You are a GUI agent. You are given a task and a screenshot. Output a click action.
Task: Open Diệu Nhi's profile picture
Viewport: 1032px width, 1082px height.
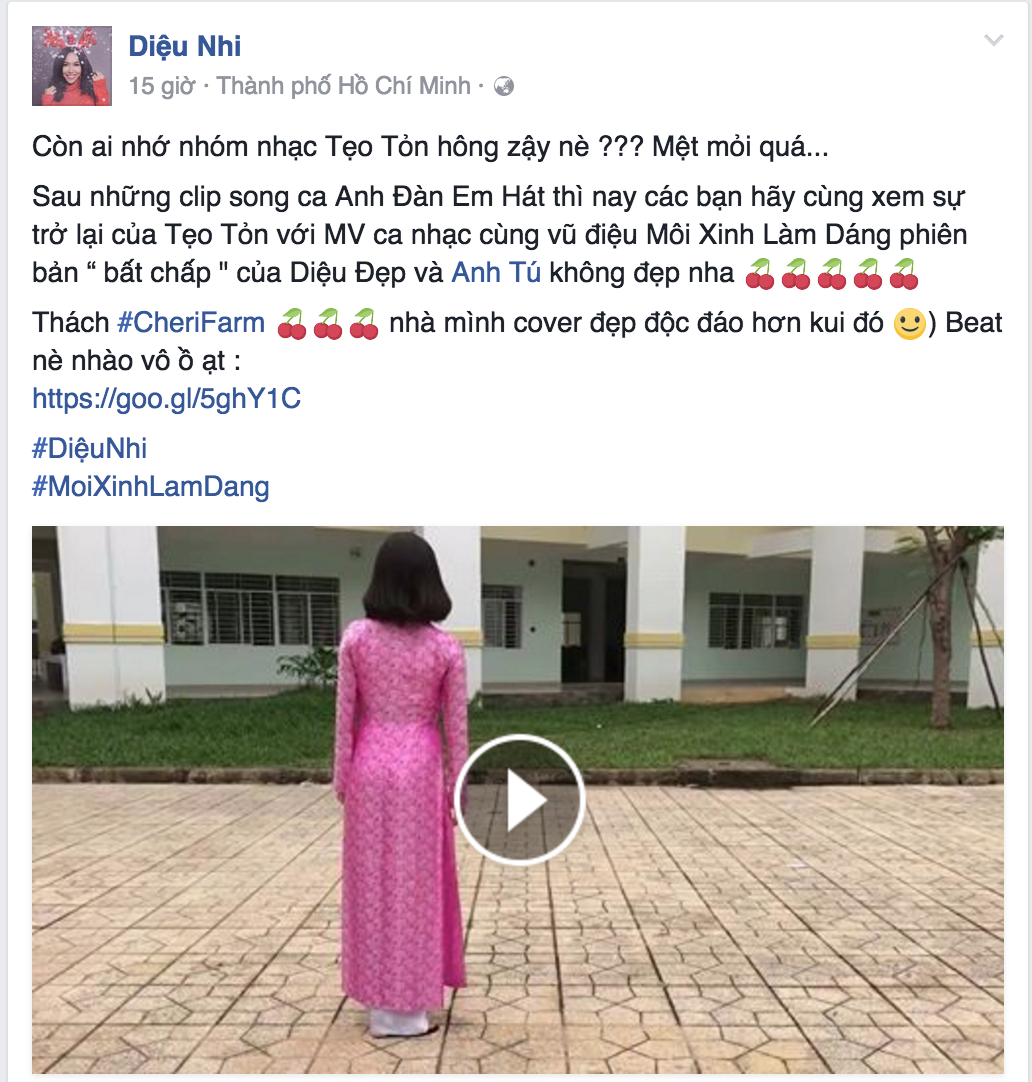pos(72,66)
